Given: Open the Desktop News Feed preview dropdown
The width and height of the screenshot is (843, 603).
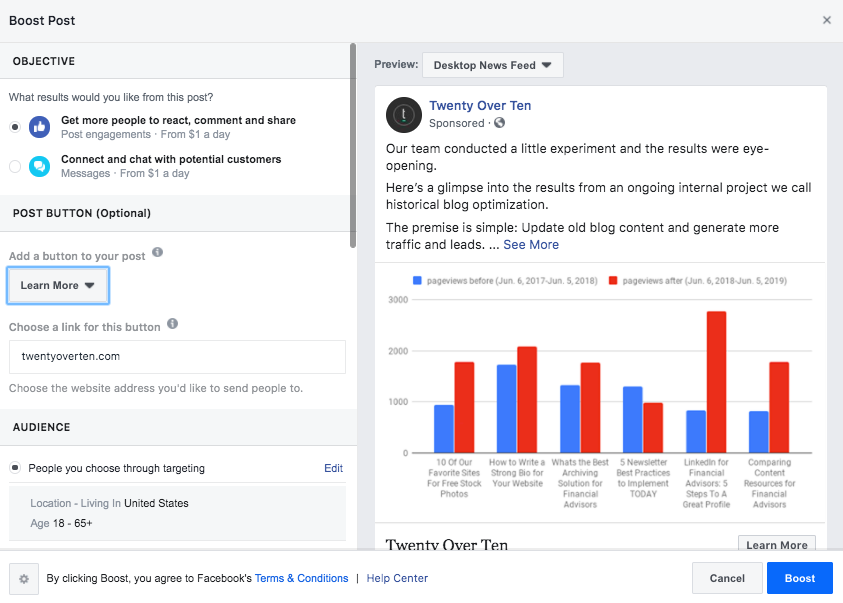Looking at the screenshot, I should pyautogui.click(x=493, y=66).
